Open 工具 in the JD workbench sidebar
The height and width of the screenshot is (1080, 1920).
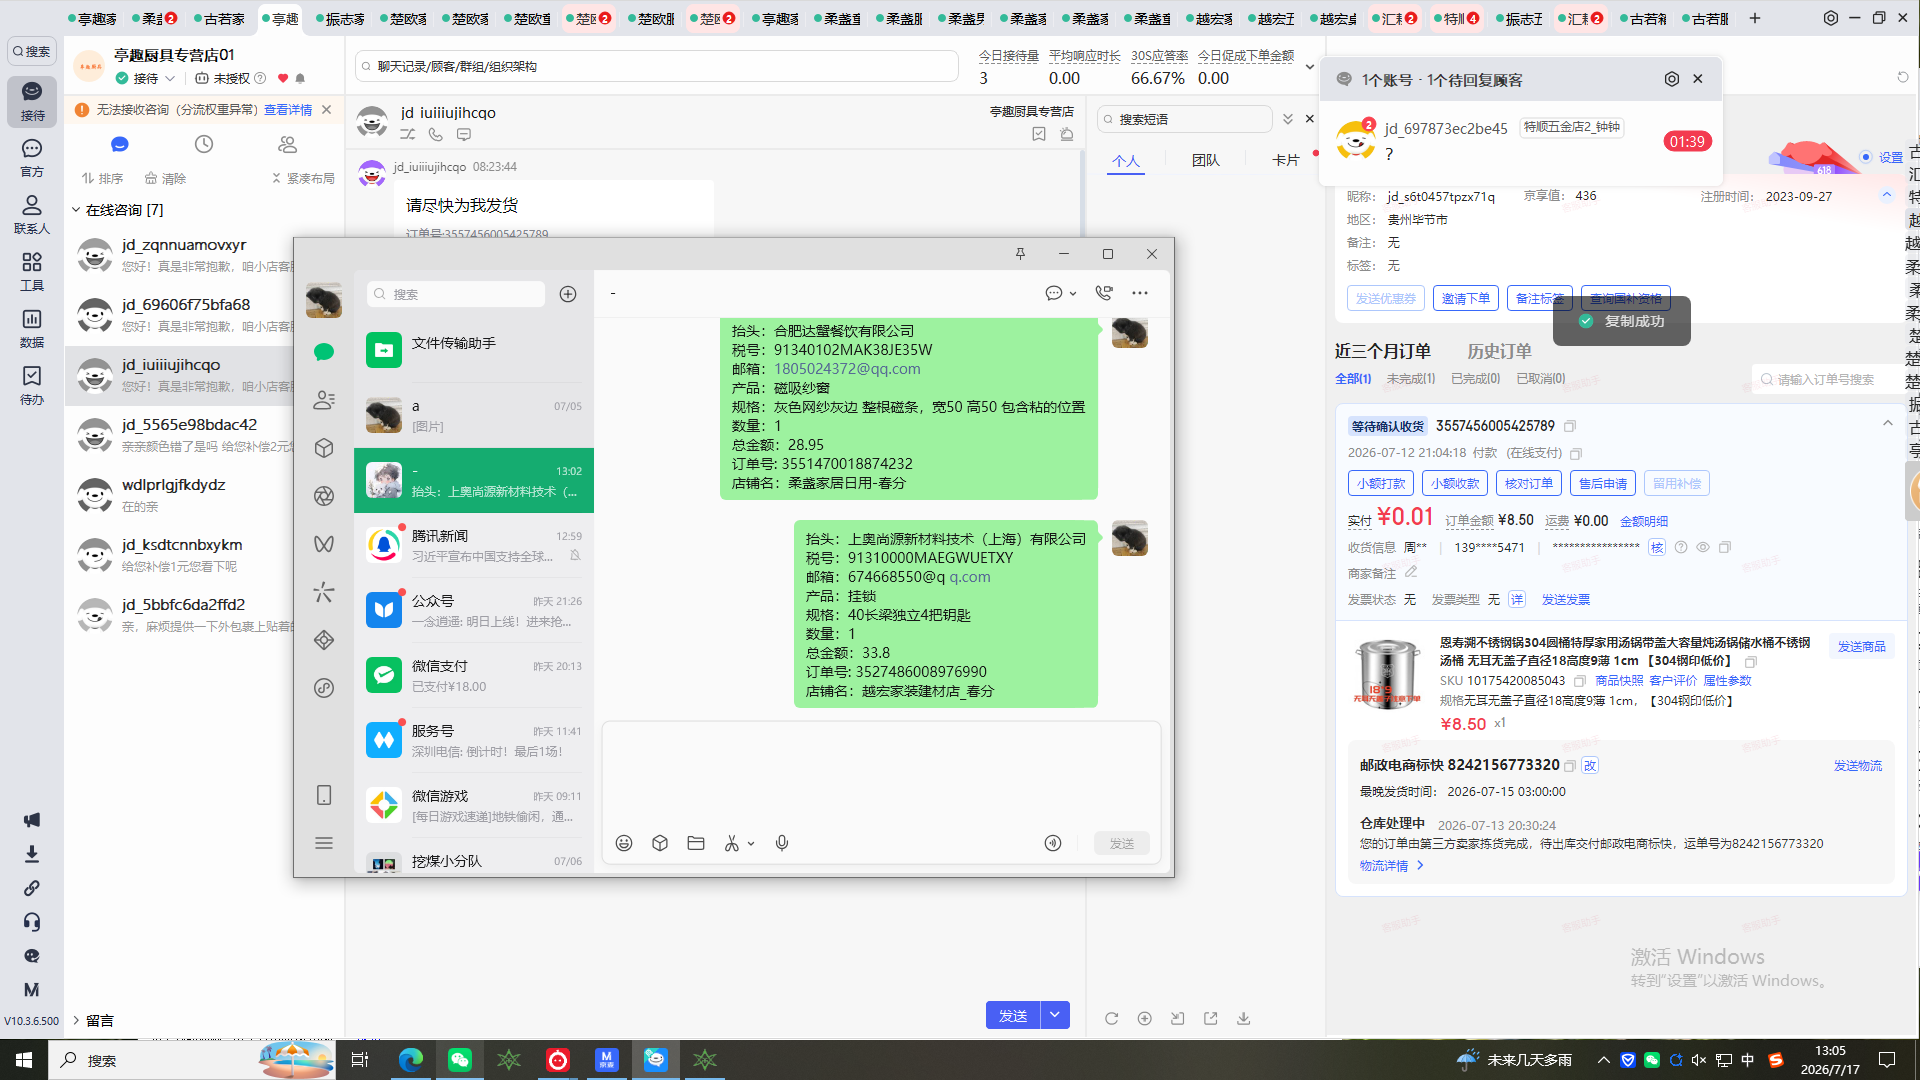pos(32,272)
